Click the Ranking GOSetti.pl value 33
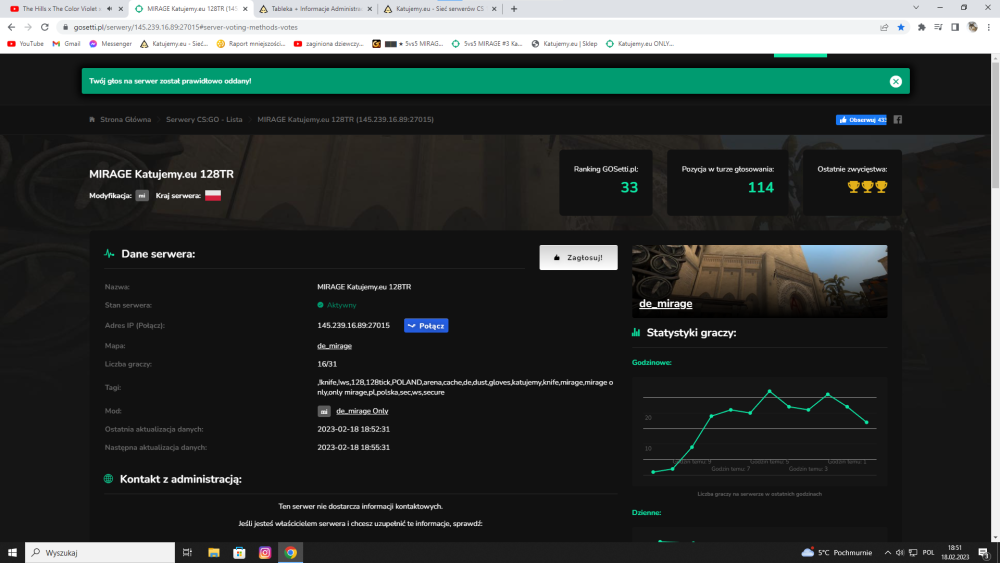 (629, 187)
